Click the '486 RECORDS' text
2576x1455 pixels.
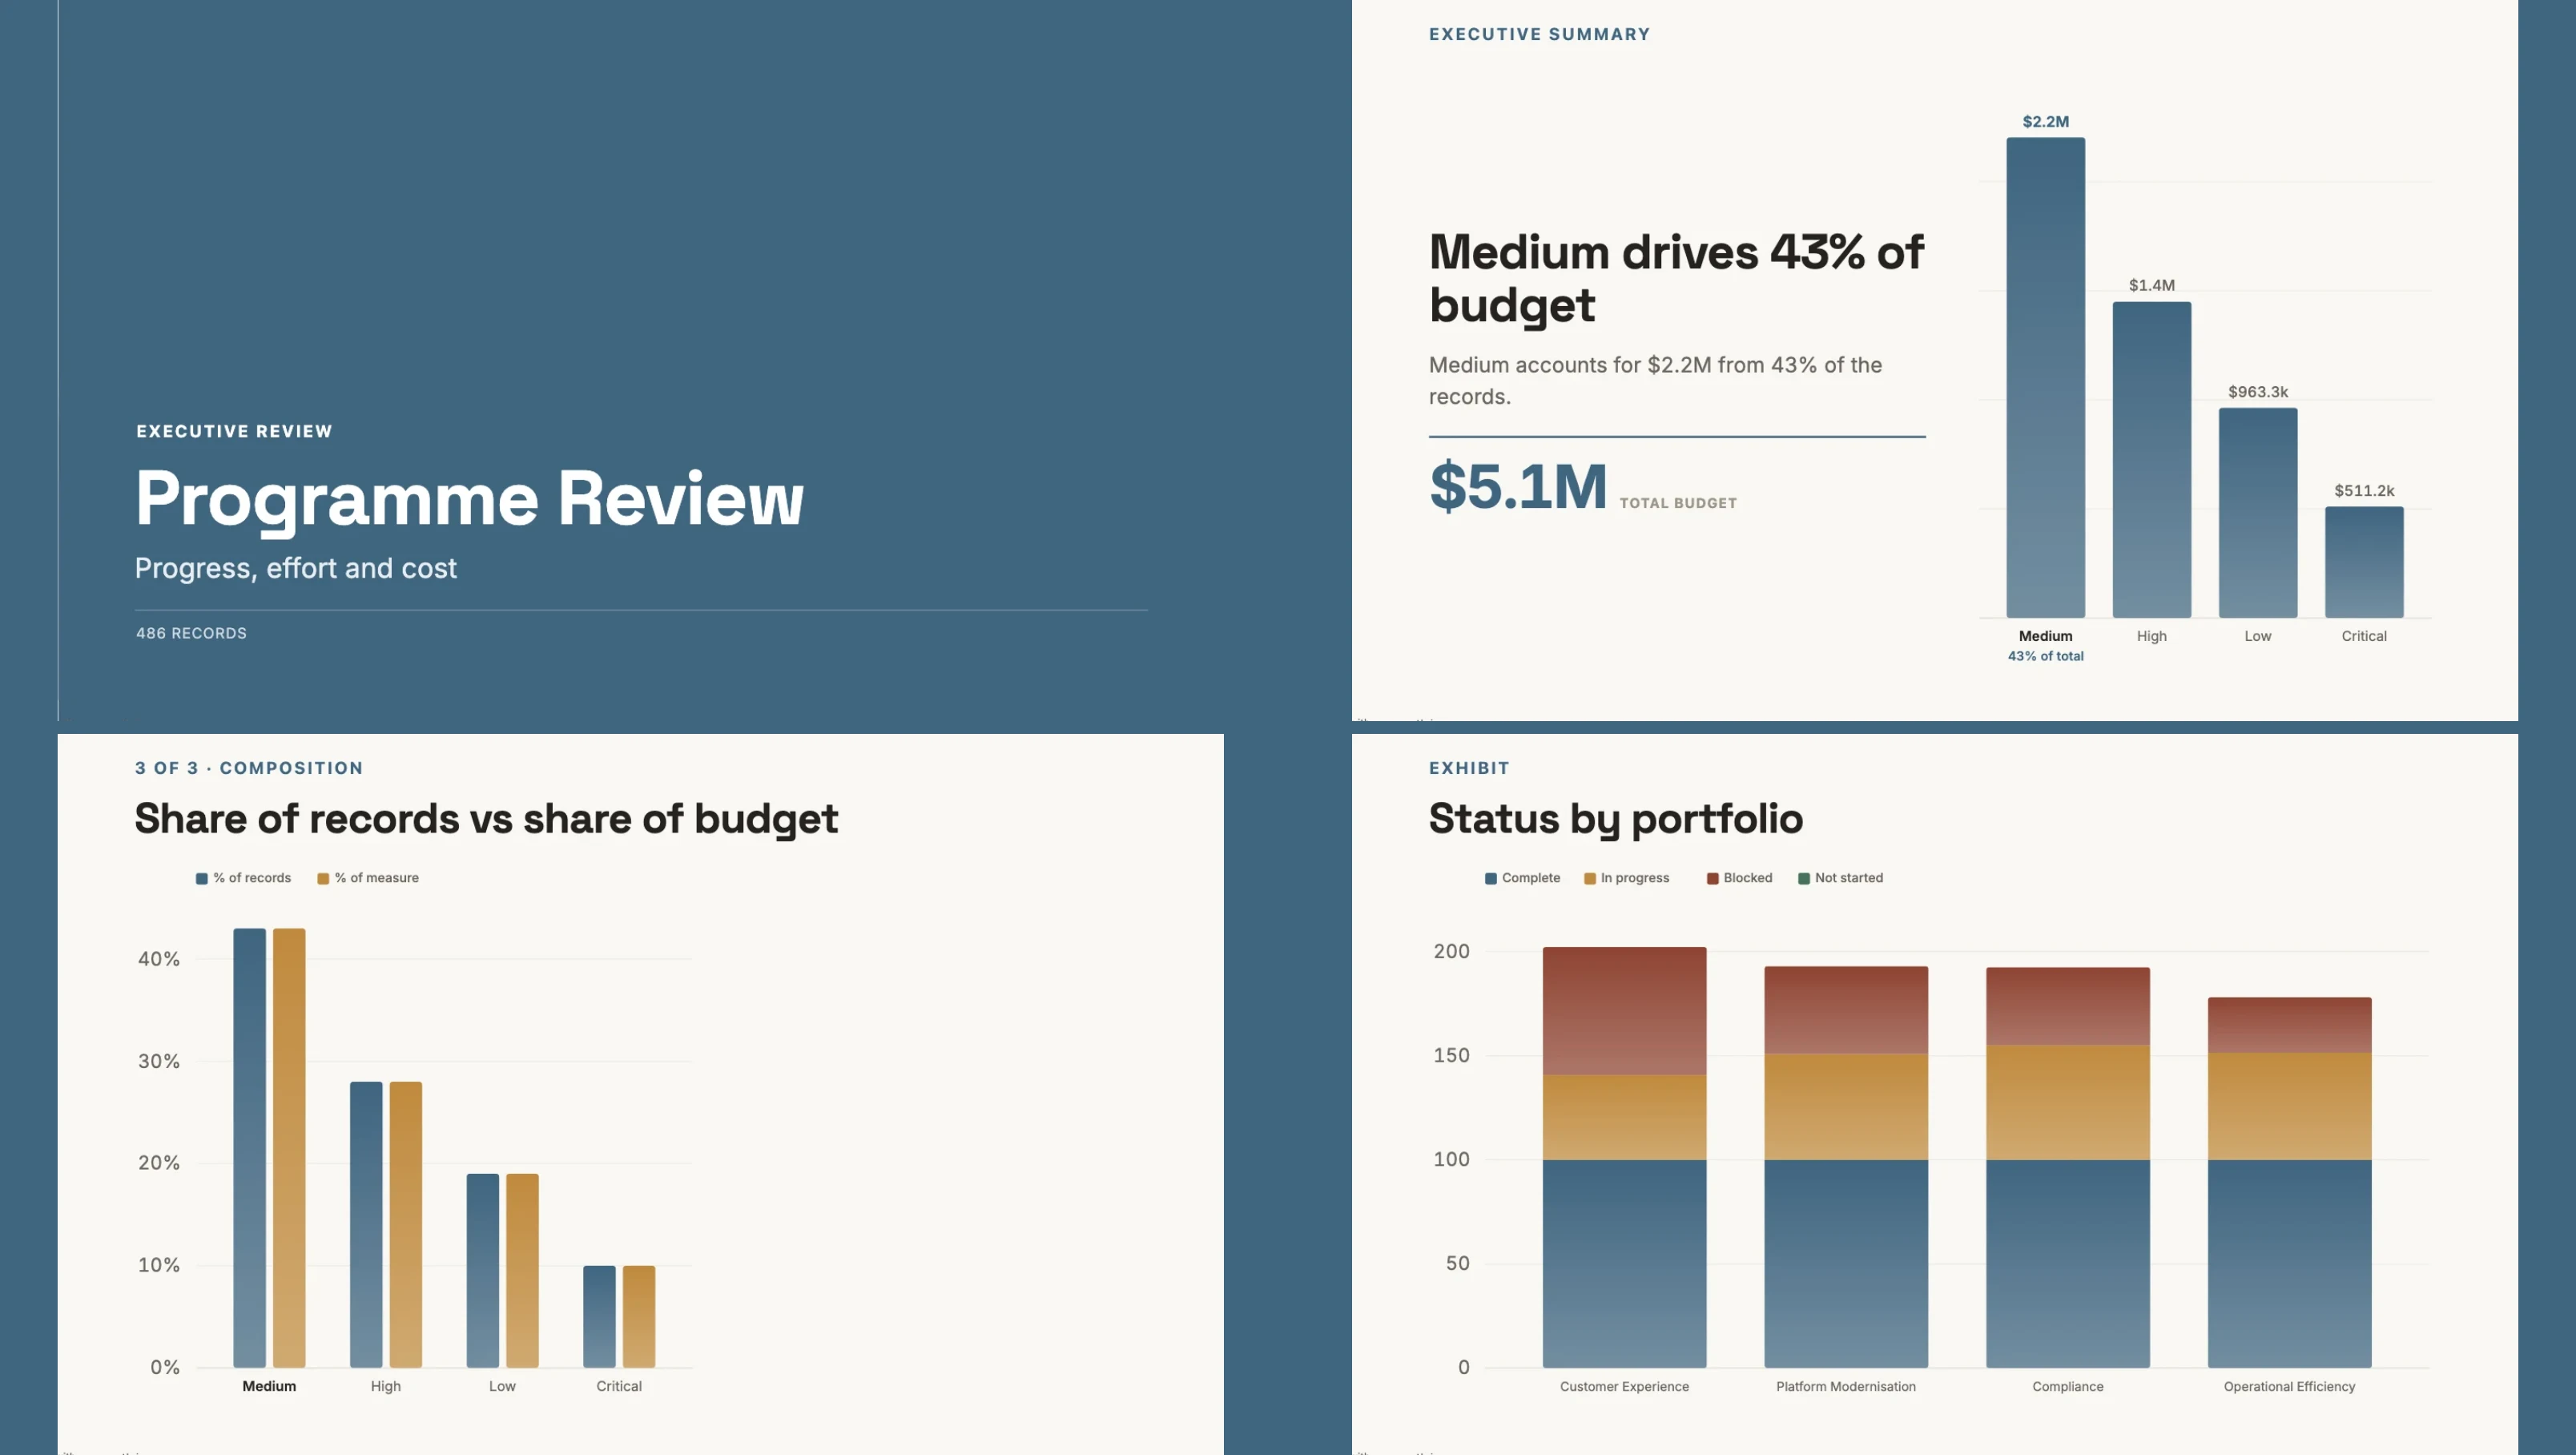click(x=191, y=633)
